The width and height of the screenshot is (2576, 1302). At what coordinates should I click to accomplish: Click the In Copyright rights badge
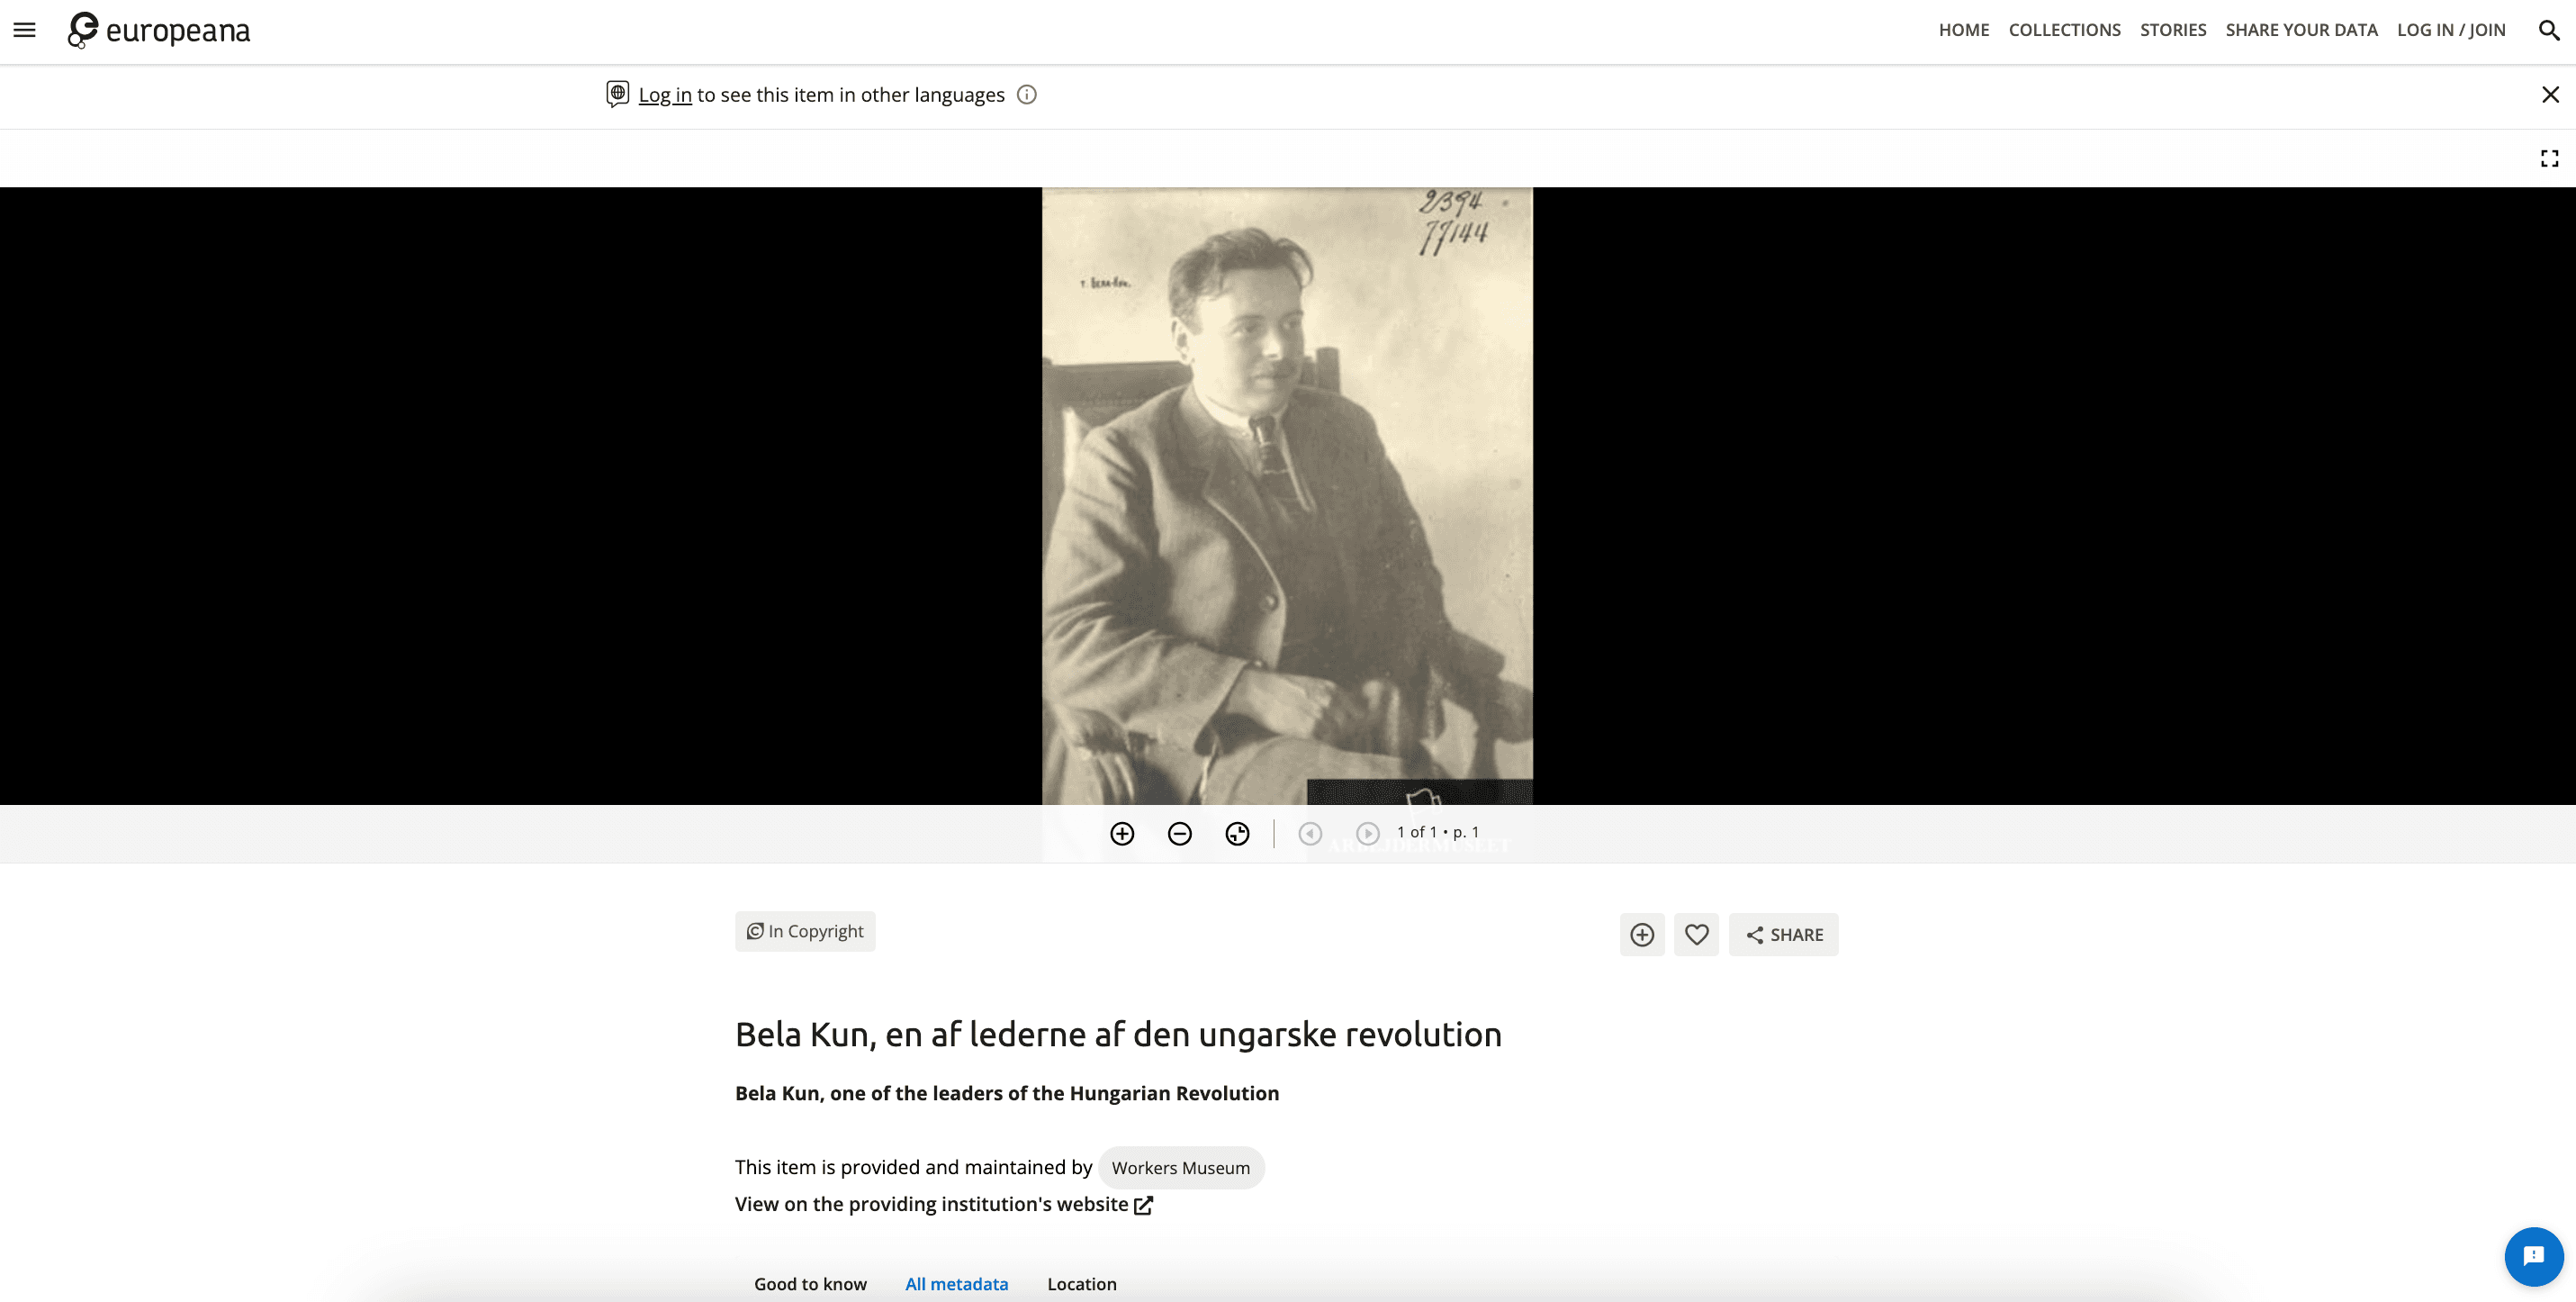tap(805, 931)
